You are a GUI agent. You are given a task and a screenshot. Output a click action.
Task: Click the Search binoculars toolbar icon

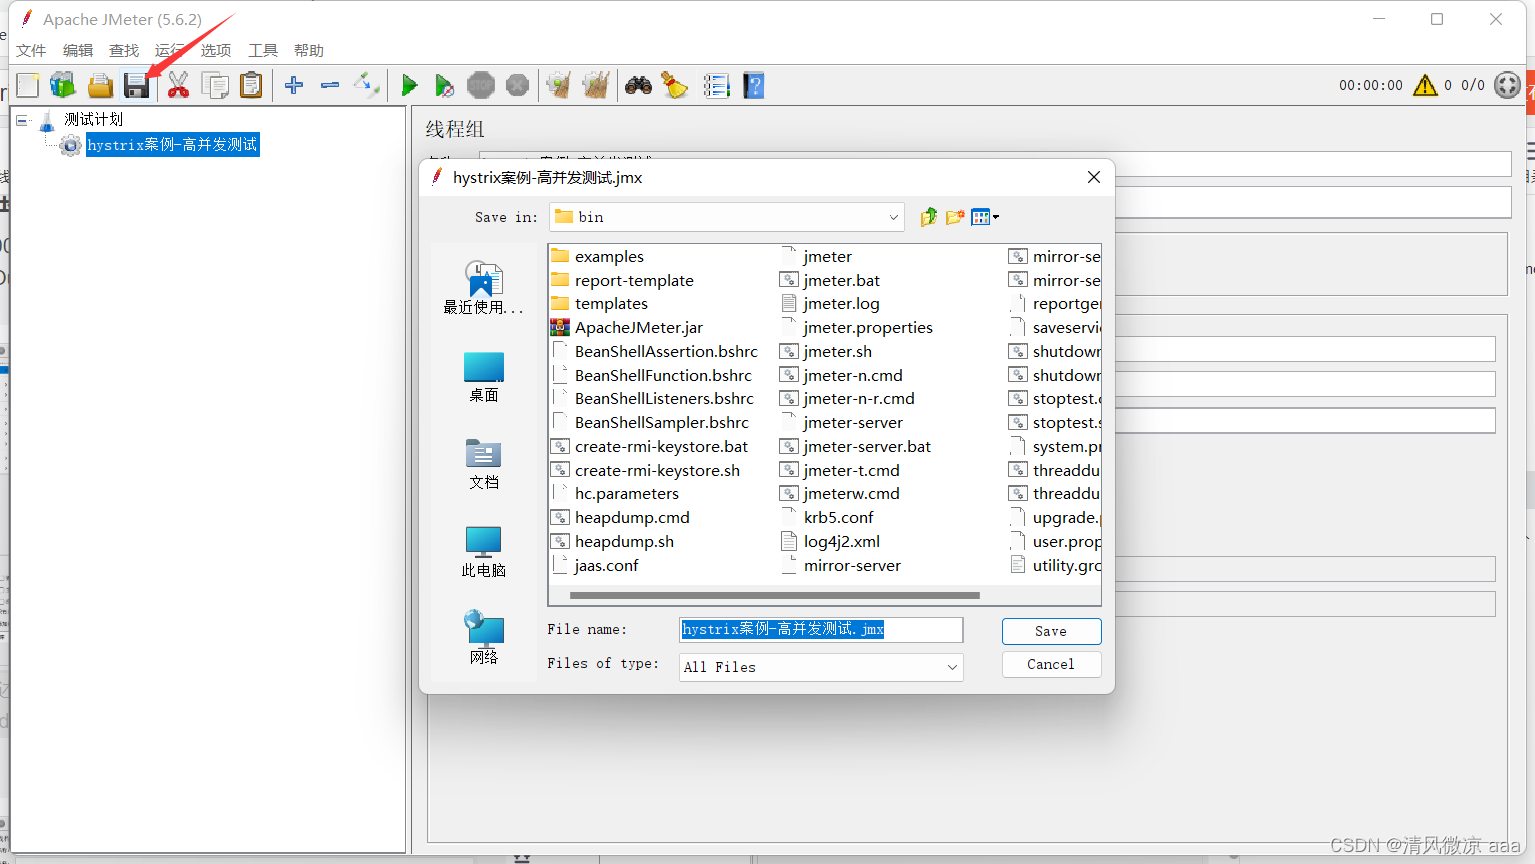point(639,85)
